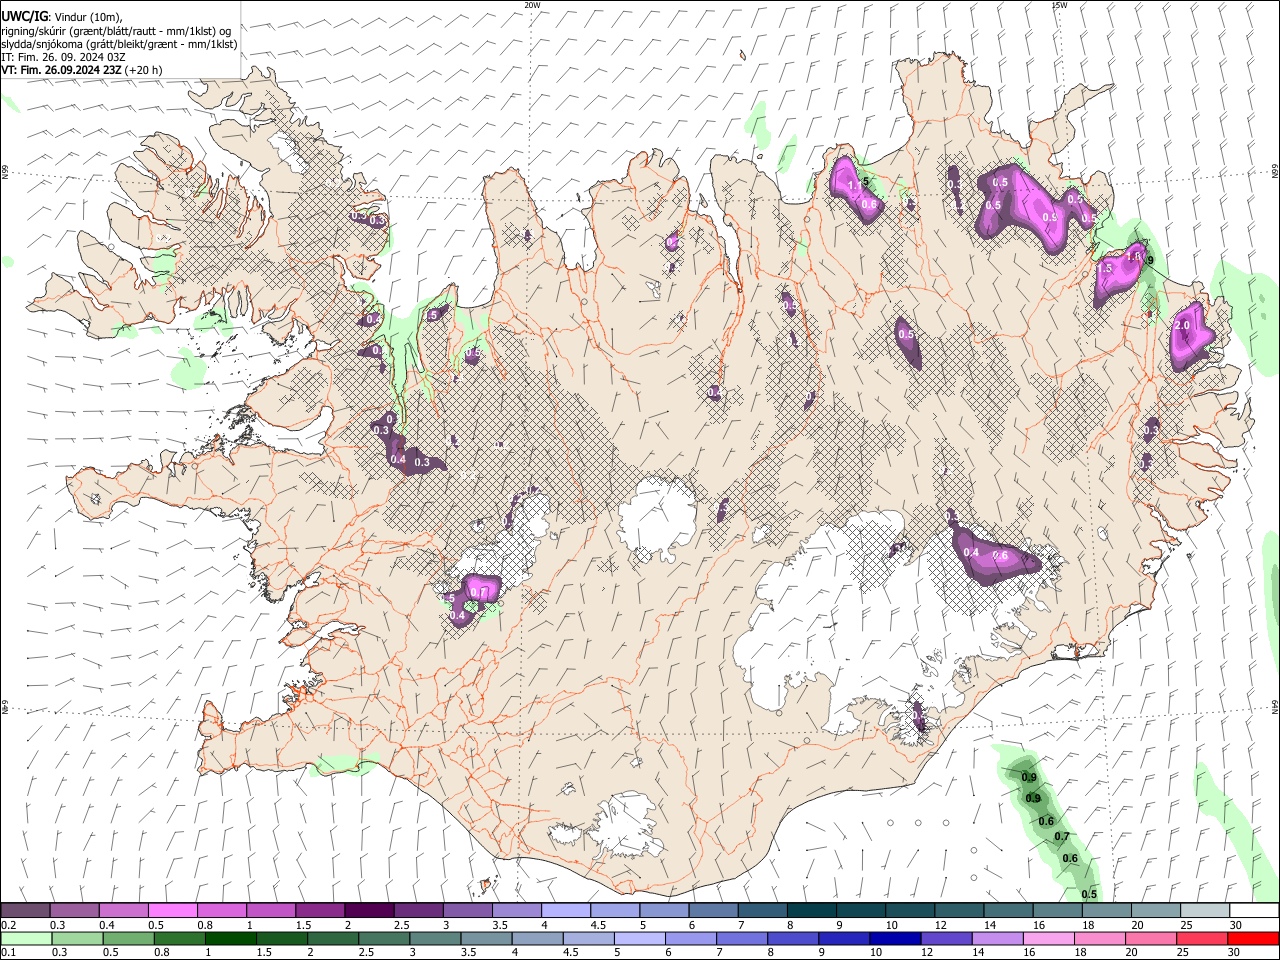Click the '2.0' snowfall value in the east
The image size is (1280, 960).
(1181, 326)
